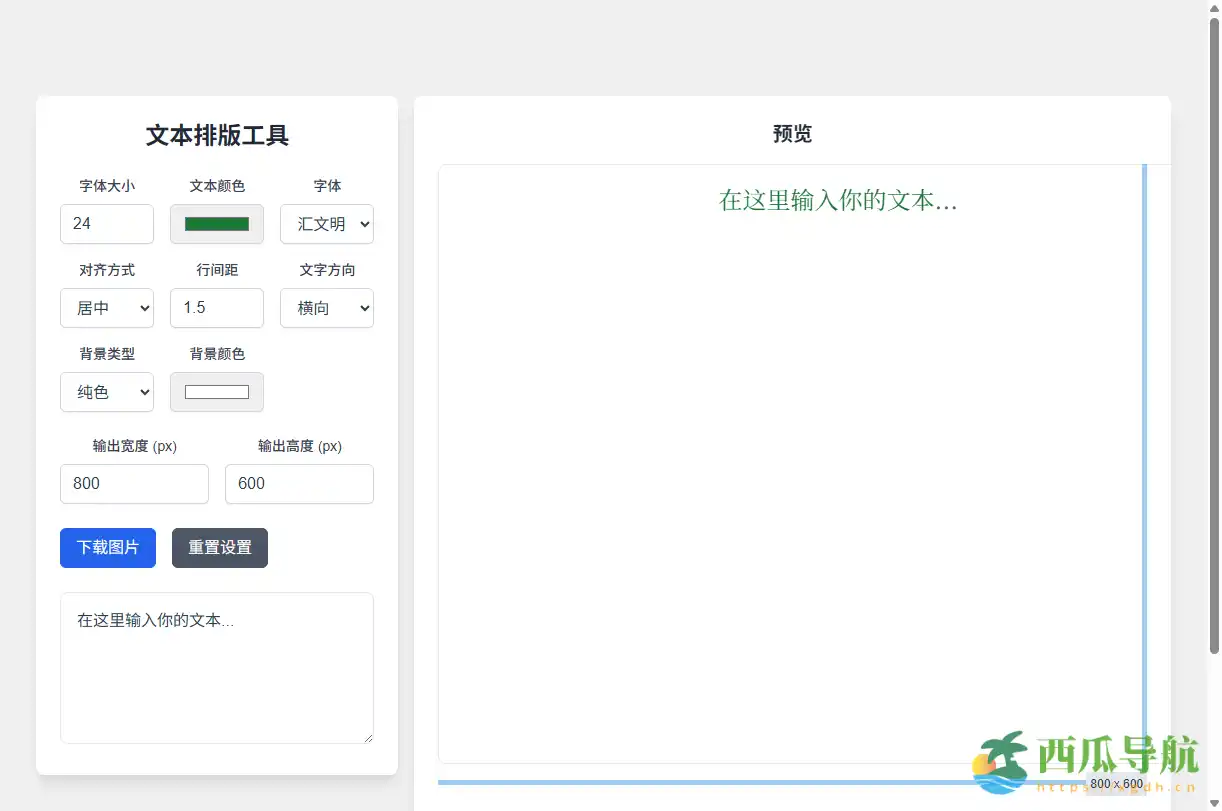Screen dimensions: 1222x811
Task: Select the 字体大小 font size input showing 24
Action: [107, 224]
